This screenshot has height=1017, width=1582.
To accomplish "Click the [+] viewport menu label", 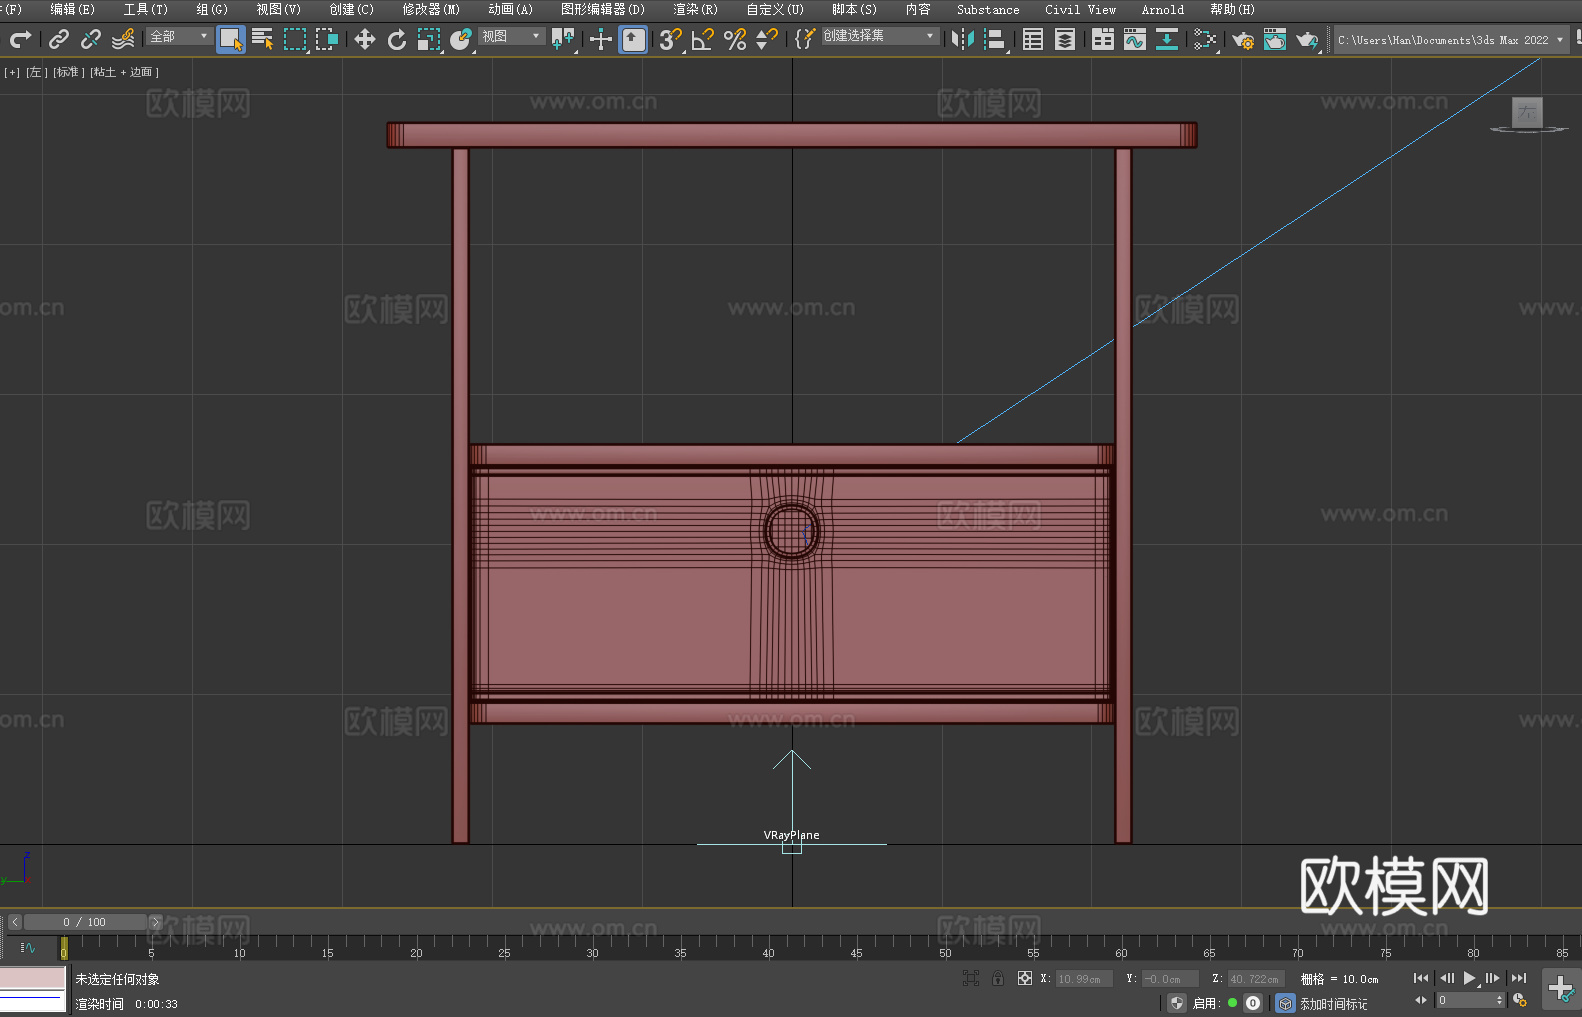I will coord(11,72).
